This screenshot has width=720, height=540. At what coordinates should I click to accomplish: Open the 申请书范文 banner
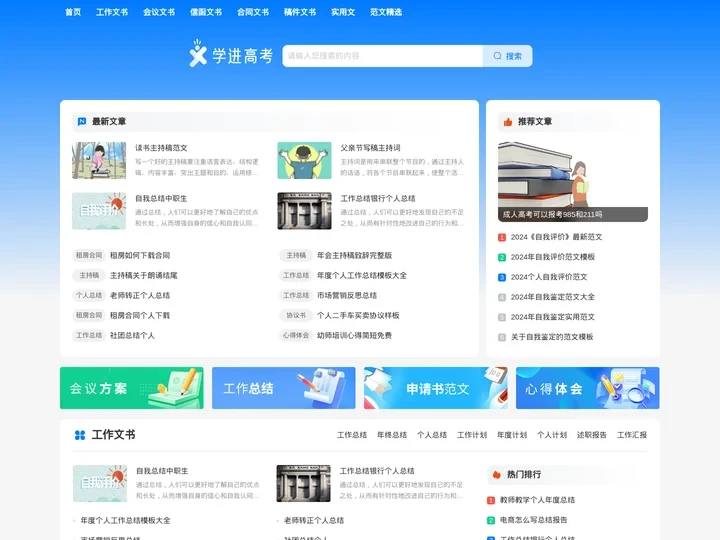click(x=436, y=388)
